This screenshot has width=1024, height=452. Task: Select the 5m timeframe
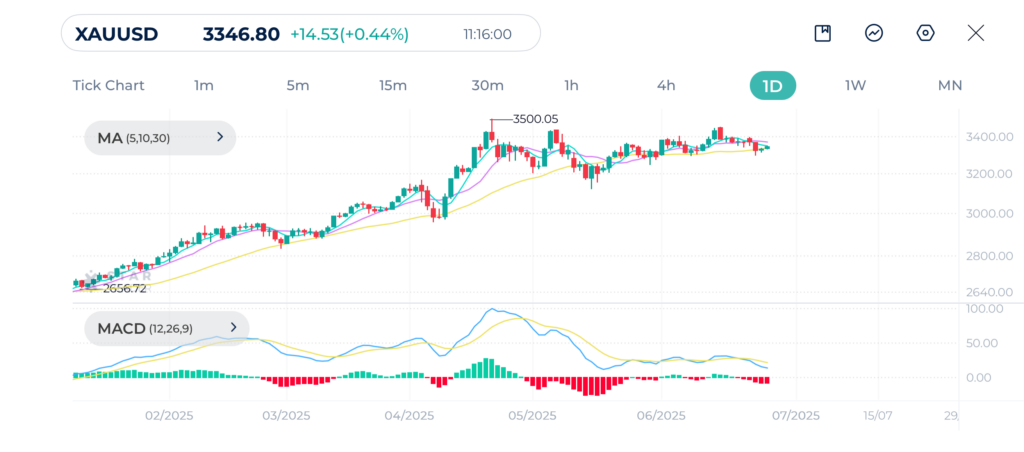coord(298,85)
